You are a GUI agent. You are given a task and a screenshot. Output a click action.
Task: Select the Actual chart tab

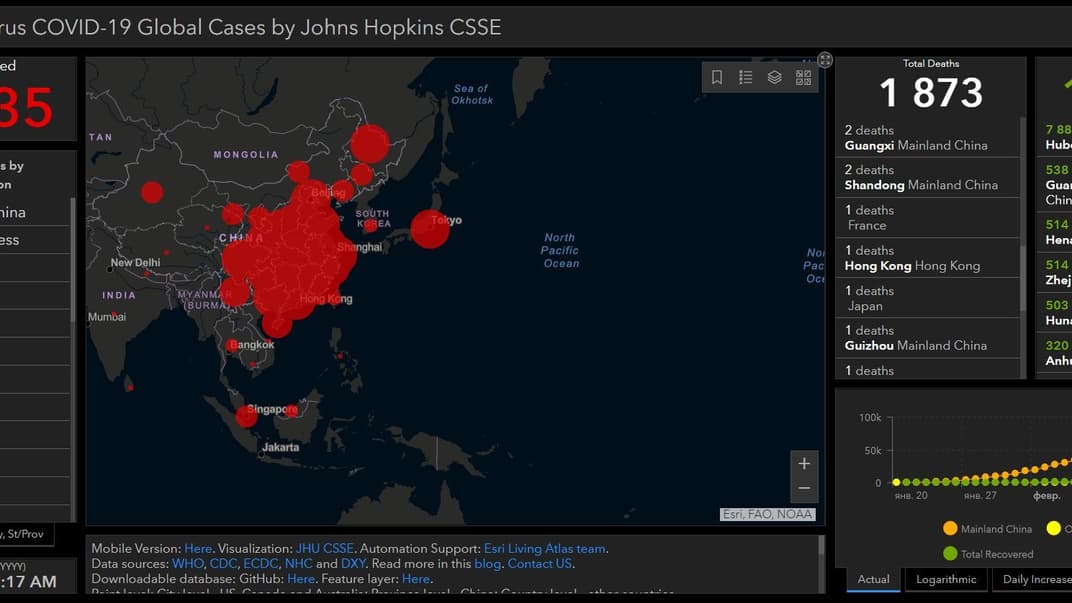873,579
